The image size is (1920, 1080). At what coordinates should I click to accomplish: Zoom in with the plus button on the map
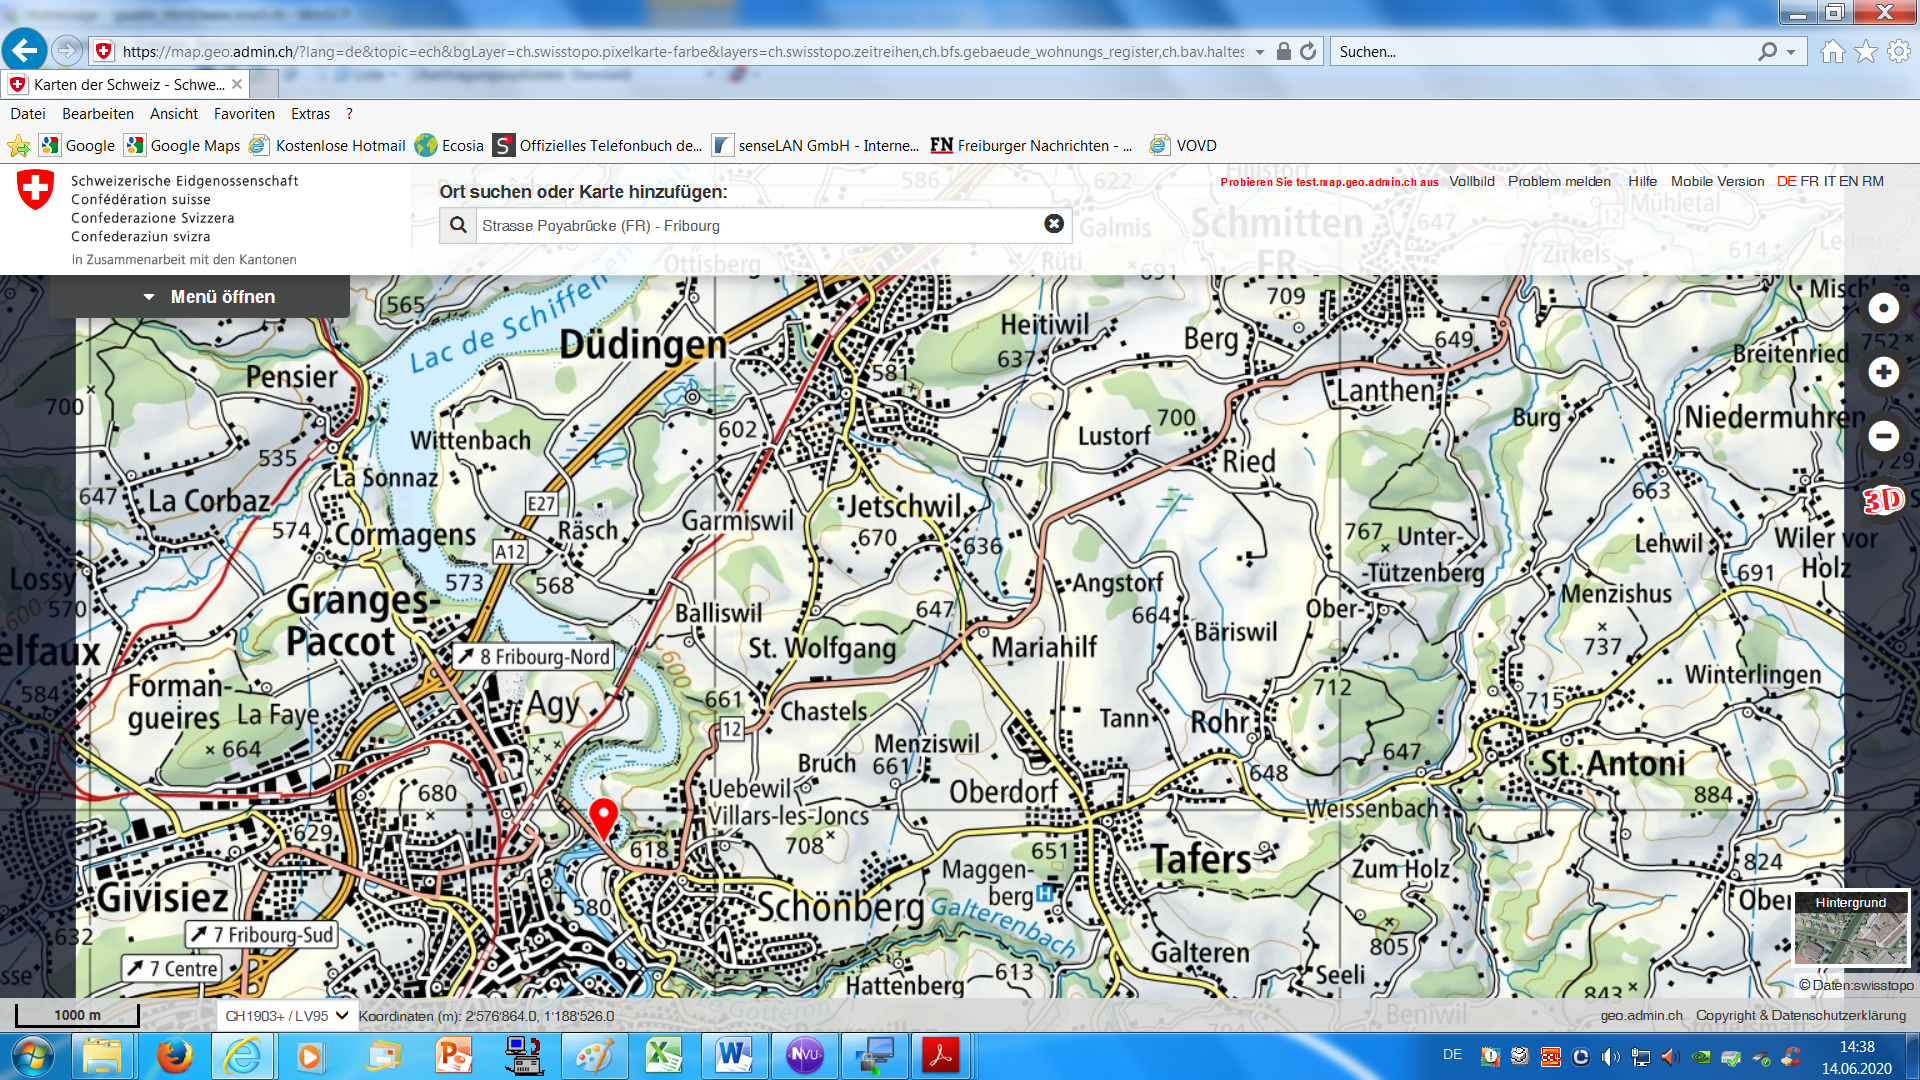click(x=1884, y=372)
